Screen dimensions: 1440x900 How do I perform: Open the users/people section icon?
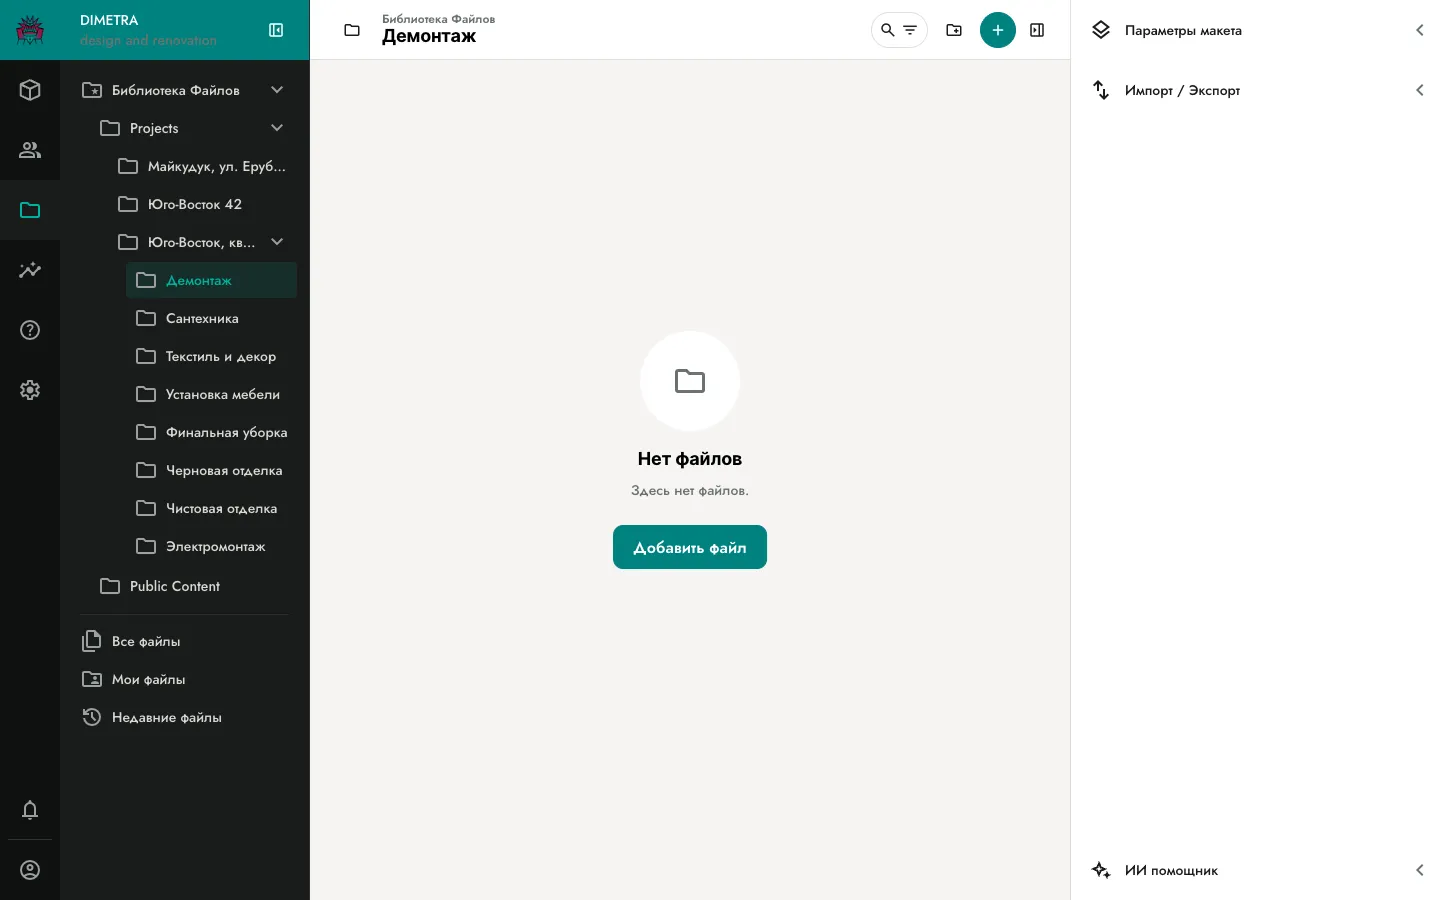[x=30, y=150]
